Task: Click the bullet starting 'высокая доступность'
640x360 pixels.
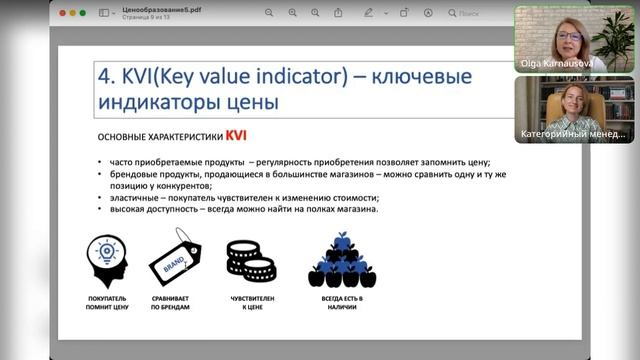Action: [244, 209]
